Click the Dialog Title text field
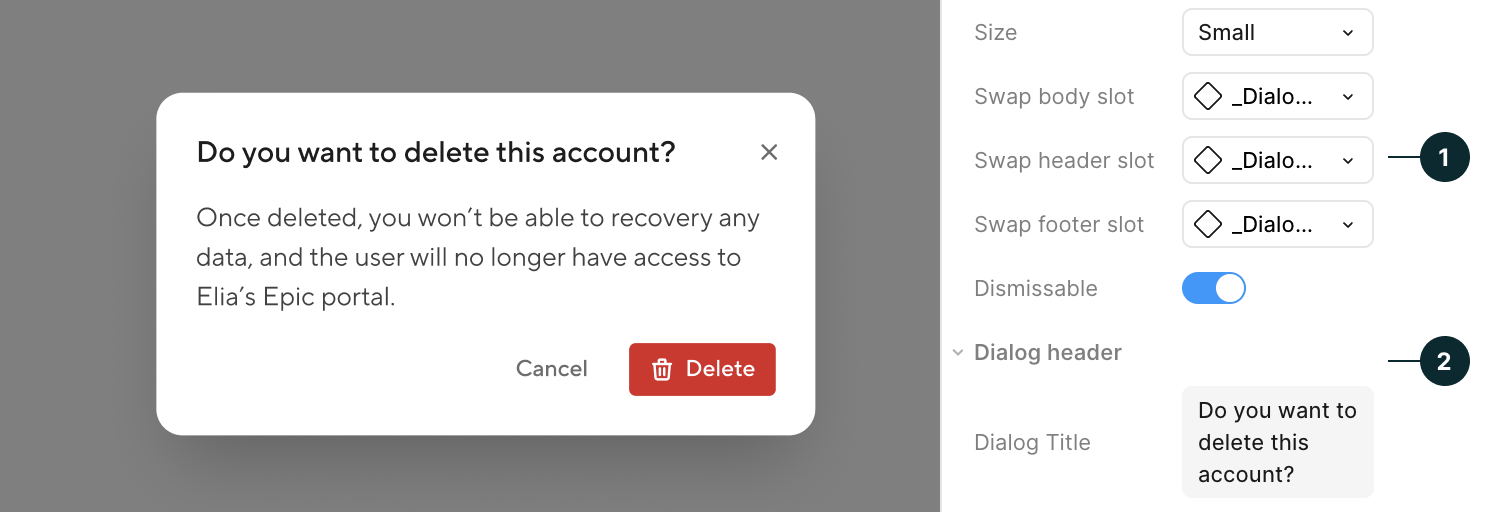 click(x=1277, y=442)
